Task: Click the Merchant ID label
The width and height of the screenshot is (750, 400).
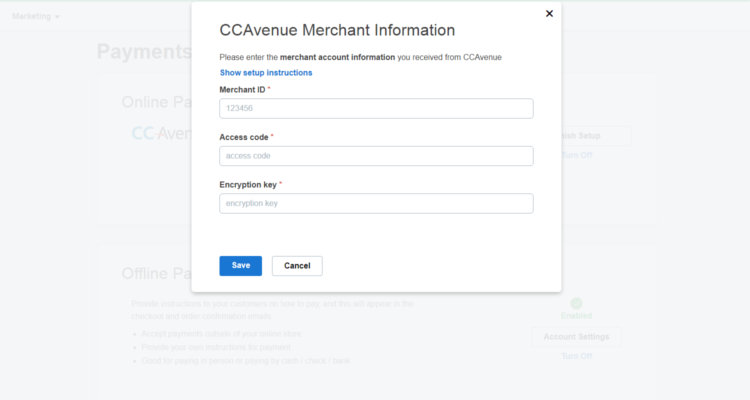Action: point(242,89)
